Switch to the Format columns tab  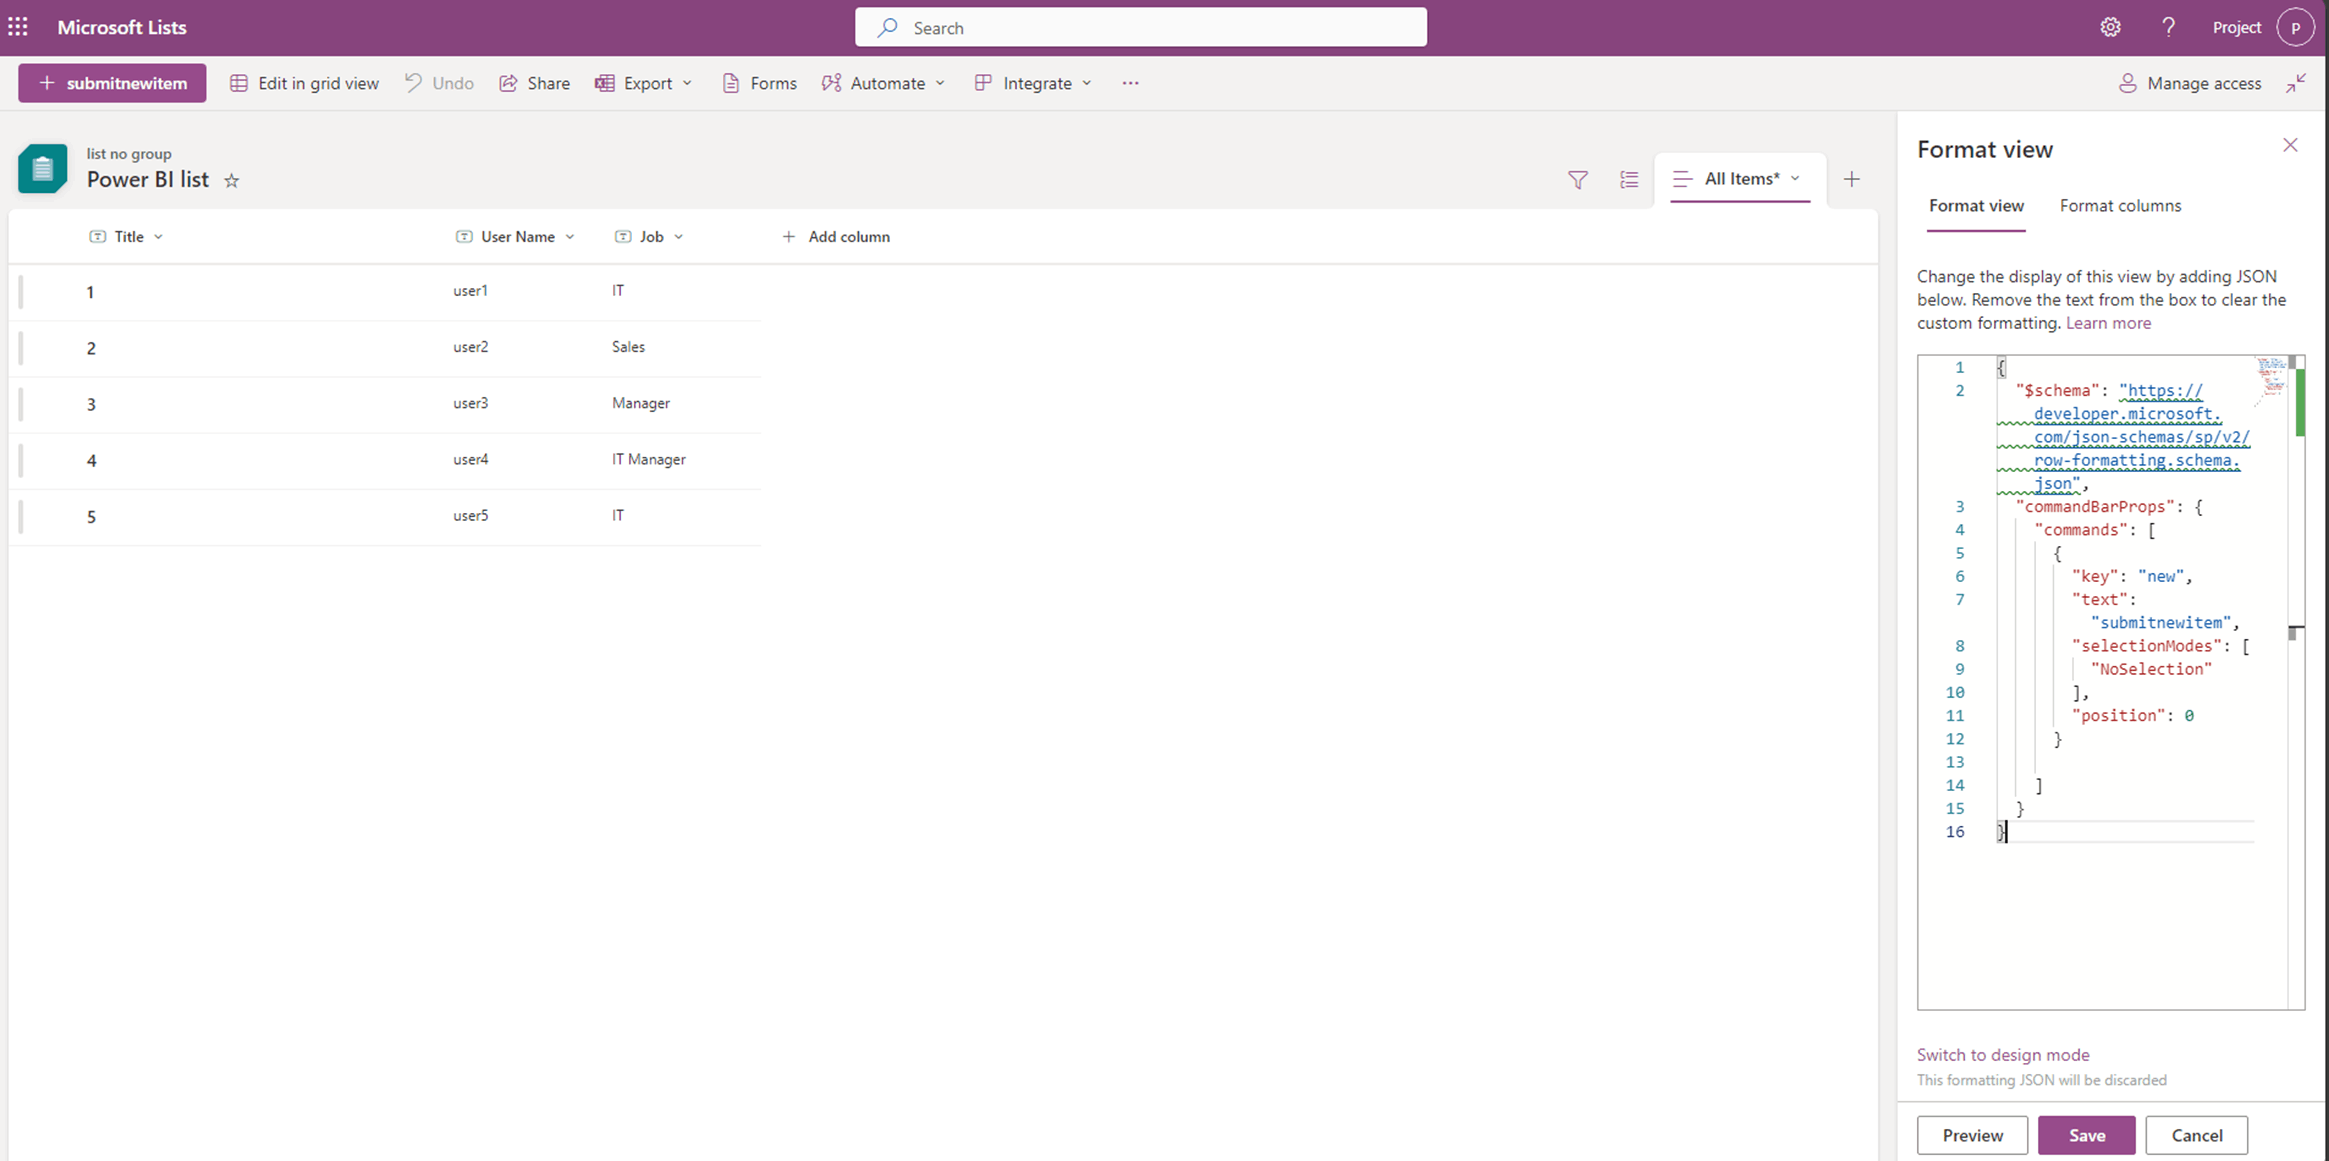2120,206
